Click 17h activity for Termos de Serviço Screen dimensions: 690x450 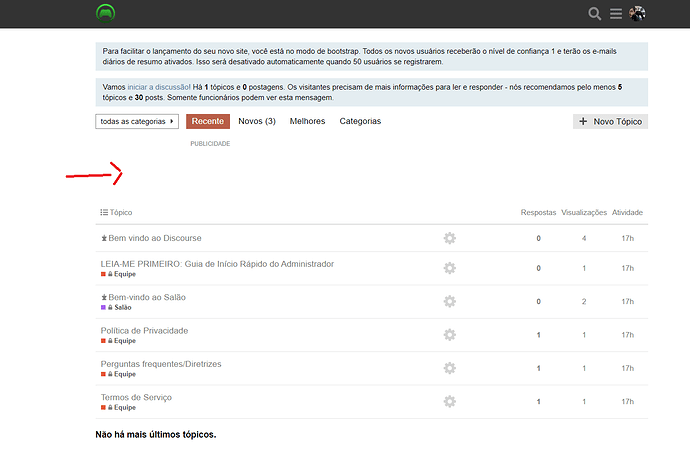pyautogui.click(x=628, y=402)
